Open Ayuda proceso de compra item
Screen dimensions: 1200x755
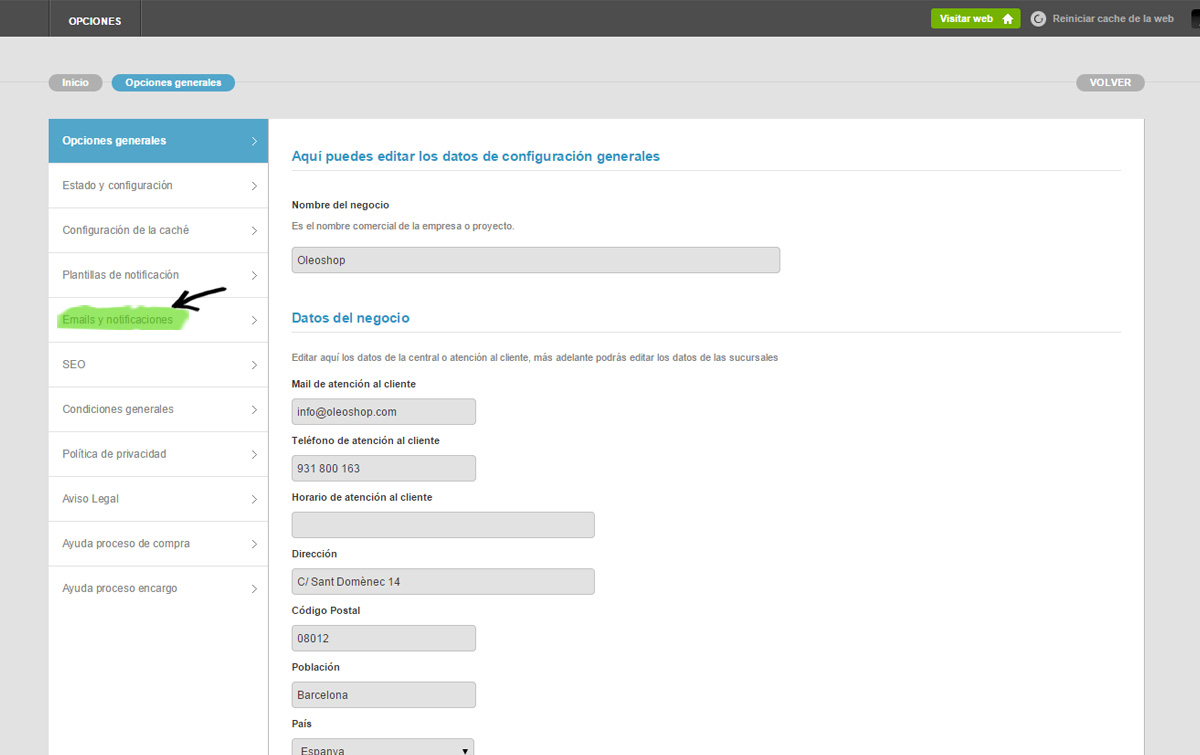coord(158,544)
